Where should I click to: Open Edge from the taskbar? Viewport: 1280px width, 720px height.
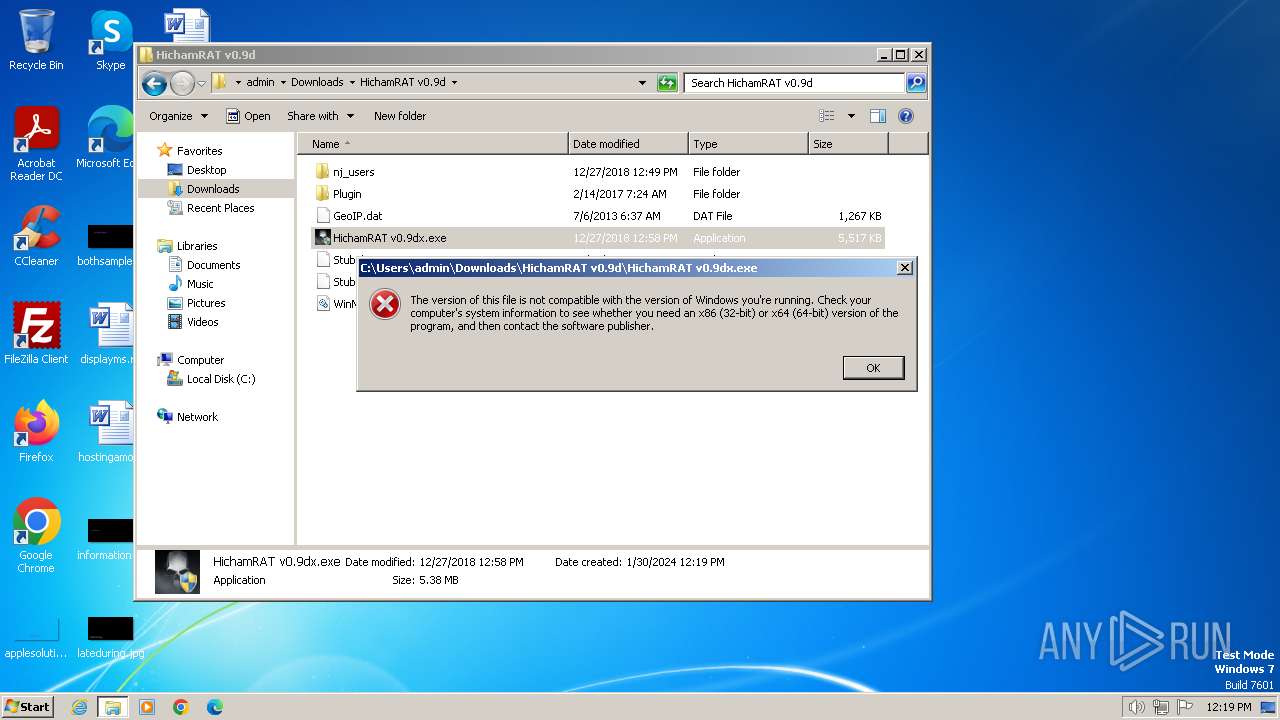pyautogui.click(x=215, y=707)
